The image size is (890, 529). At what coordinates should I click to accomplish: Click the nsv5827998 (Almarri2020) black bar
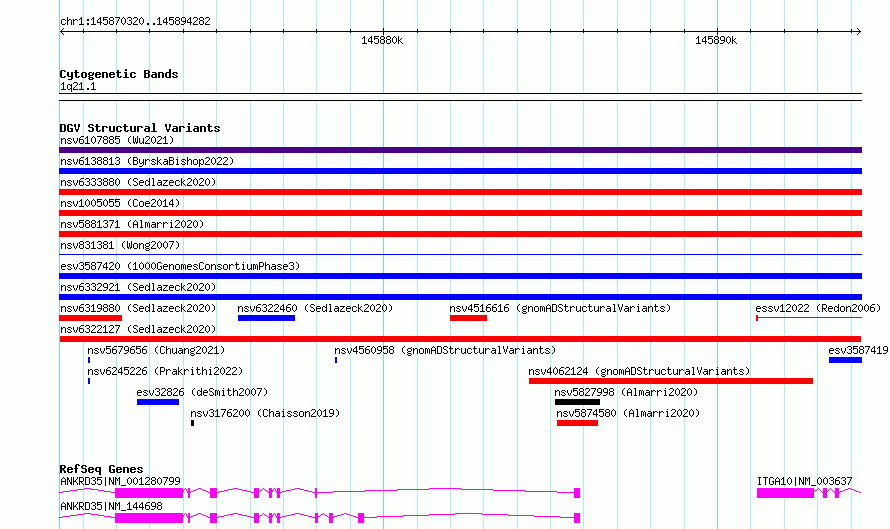(577, 402)
